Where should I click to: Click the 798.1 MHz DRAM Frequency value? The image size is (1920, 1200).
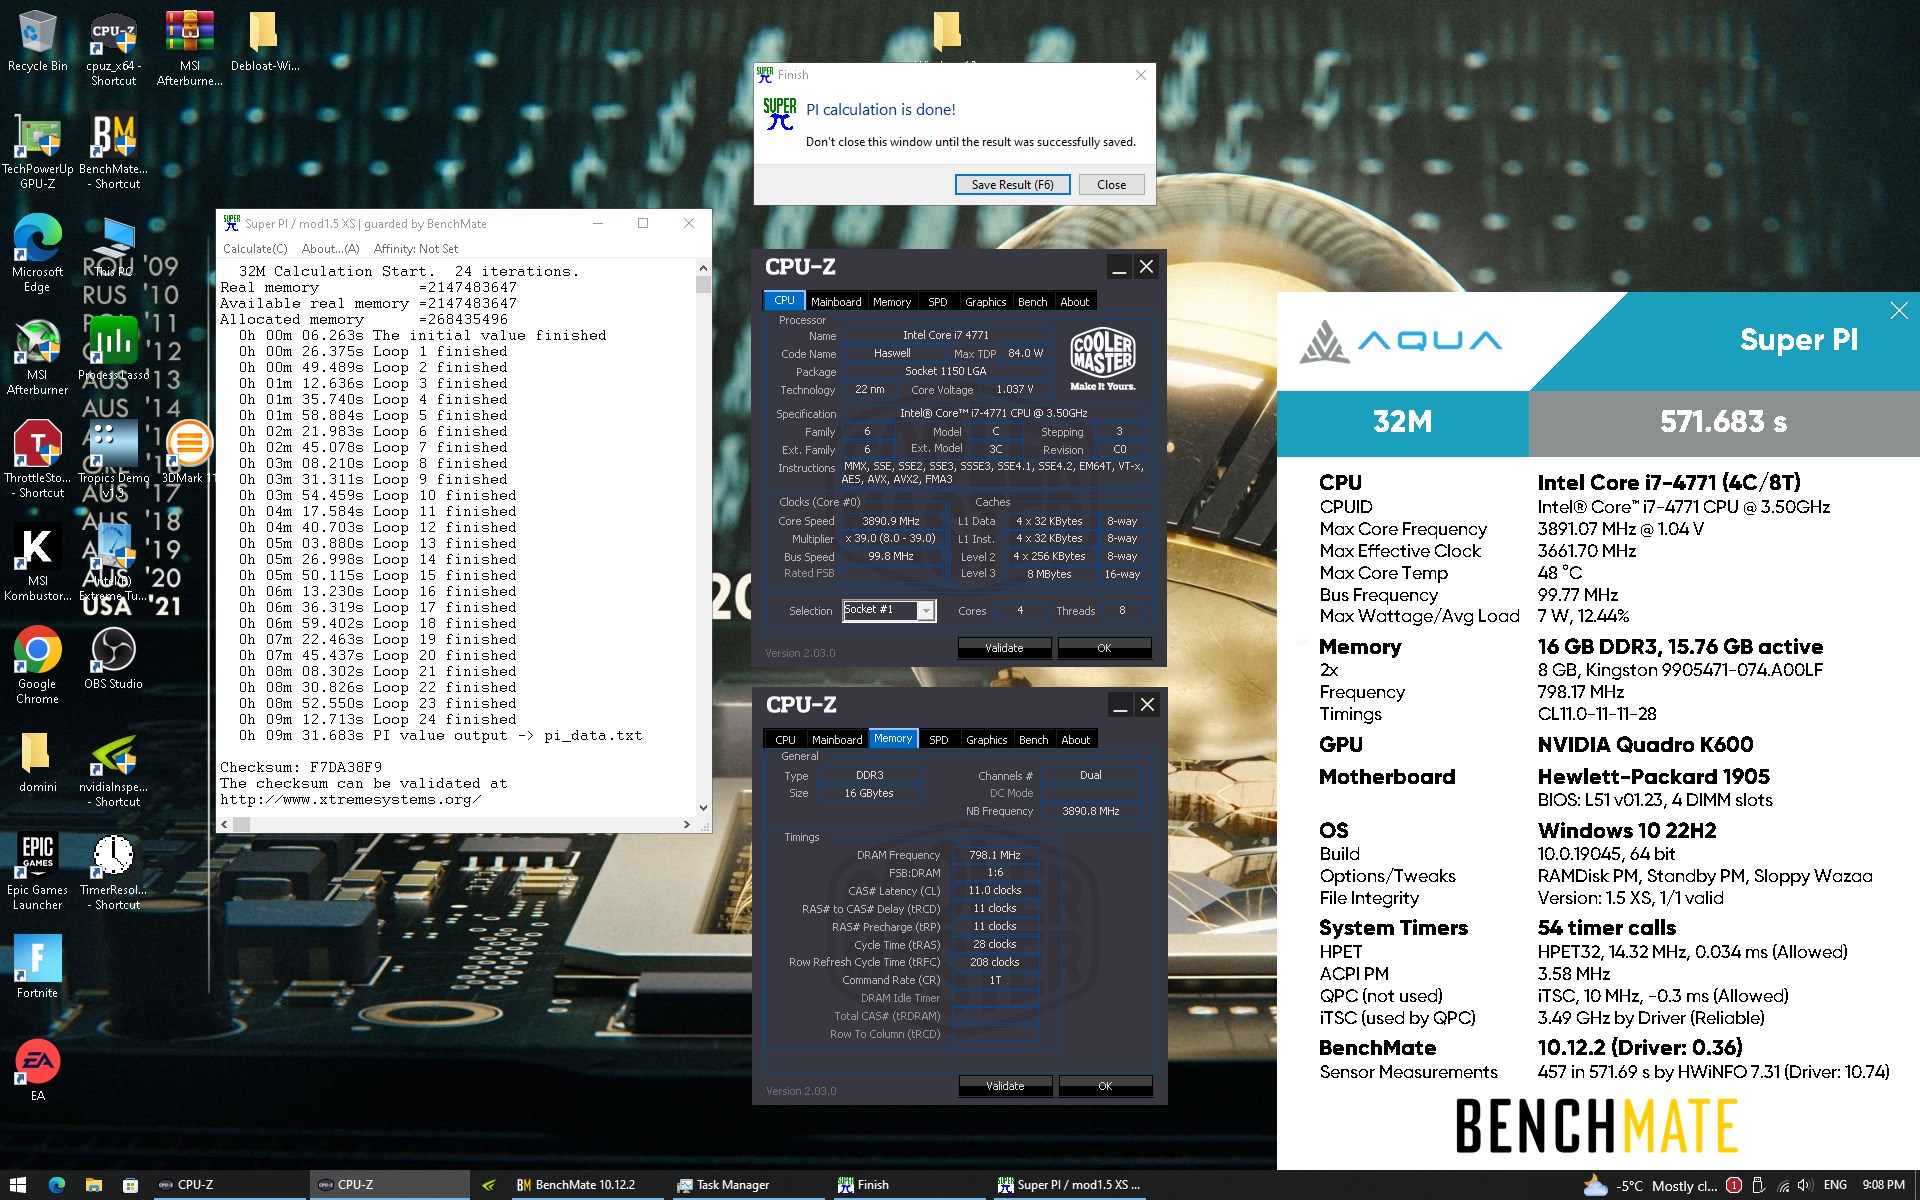tap(995, 855)
